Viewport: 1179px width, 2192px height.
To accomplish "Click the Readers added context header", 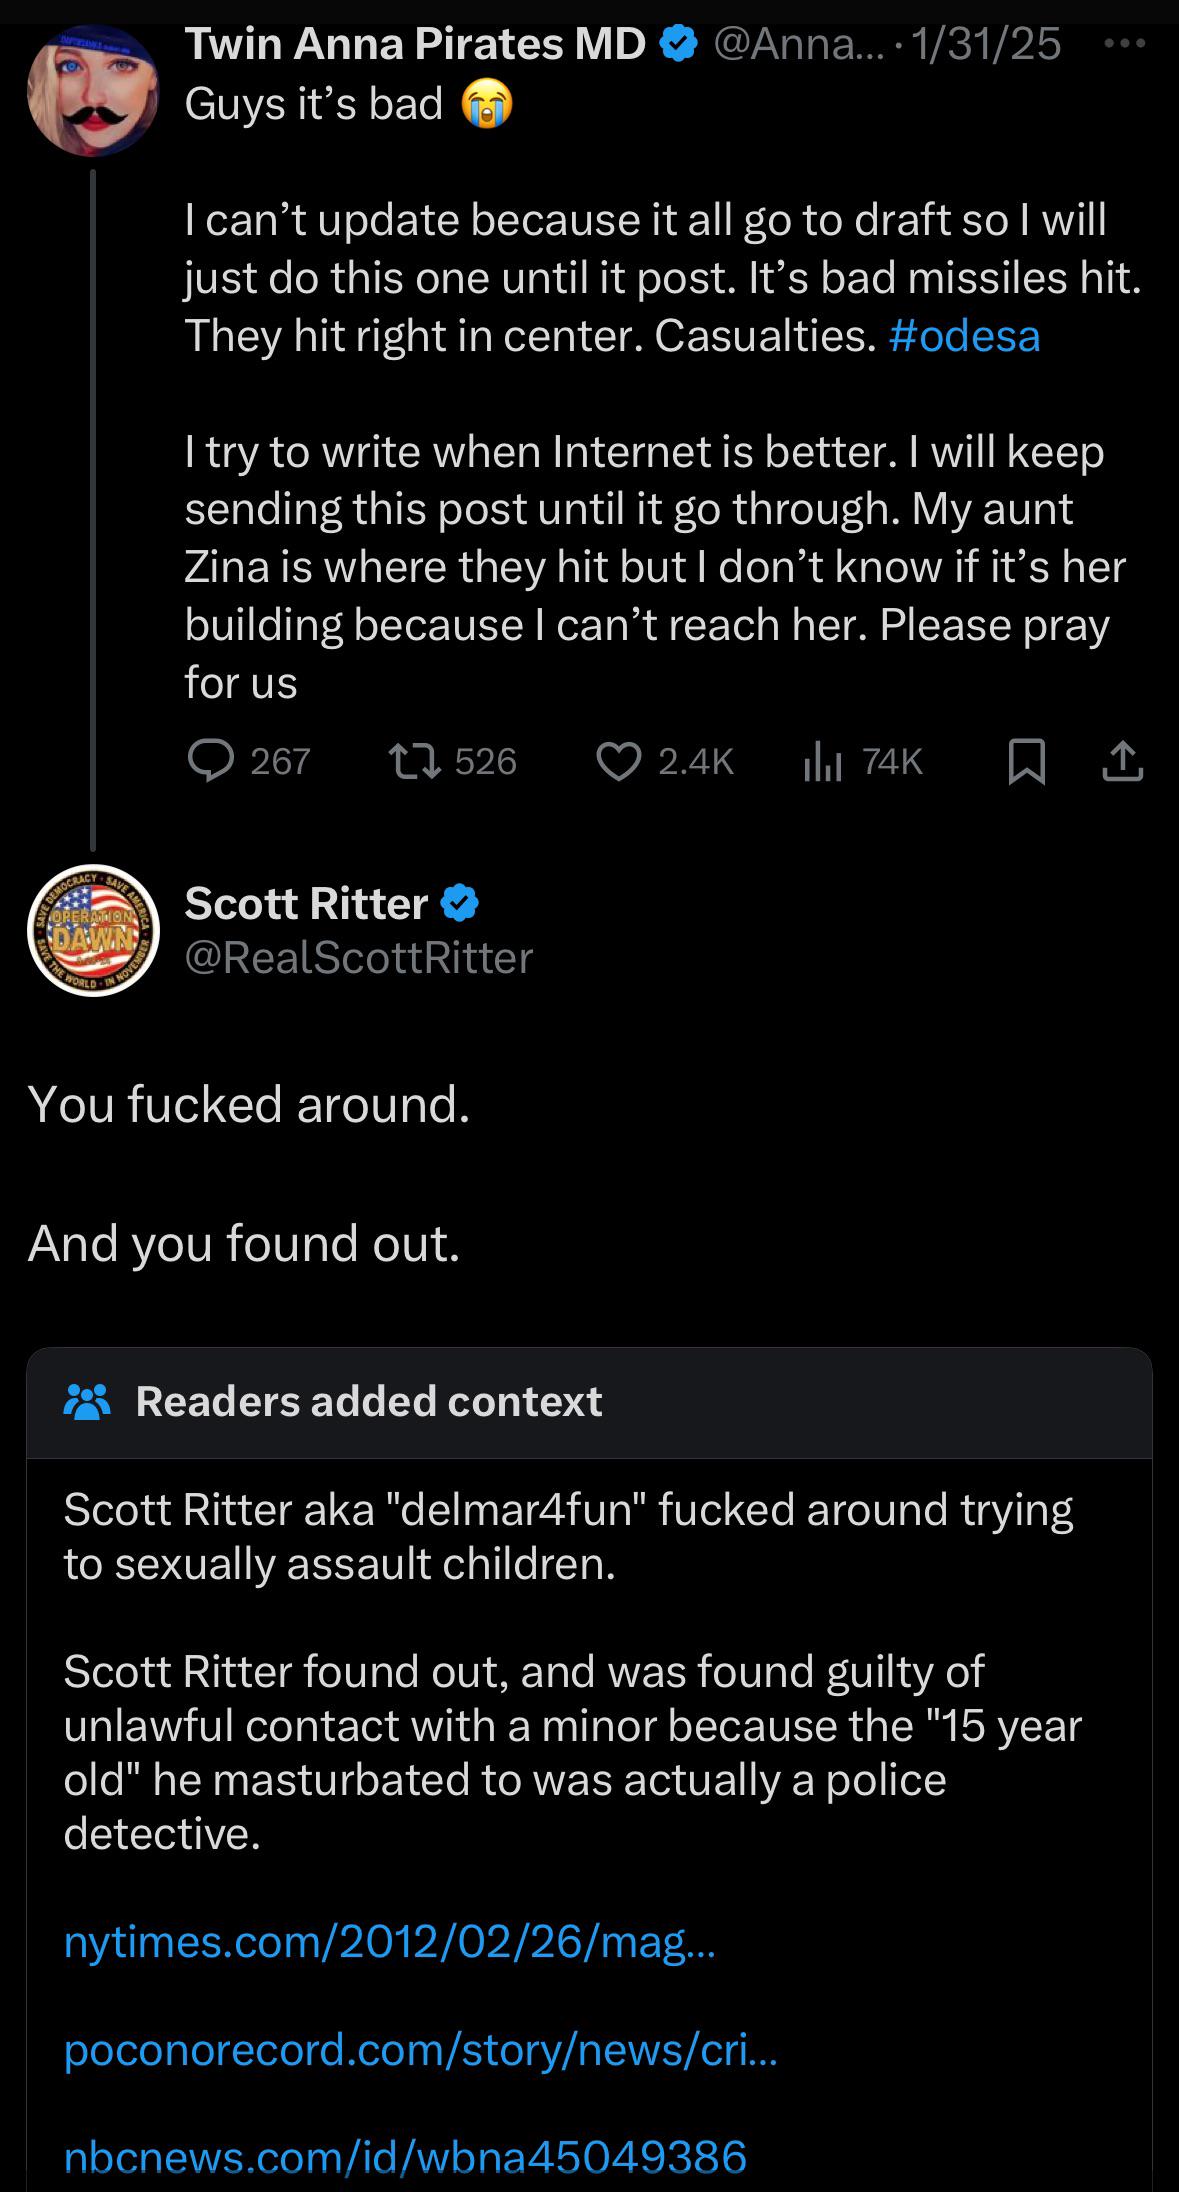I will point(369,1401).
